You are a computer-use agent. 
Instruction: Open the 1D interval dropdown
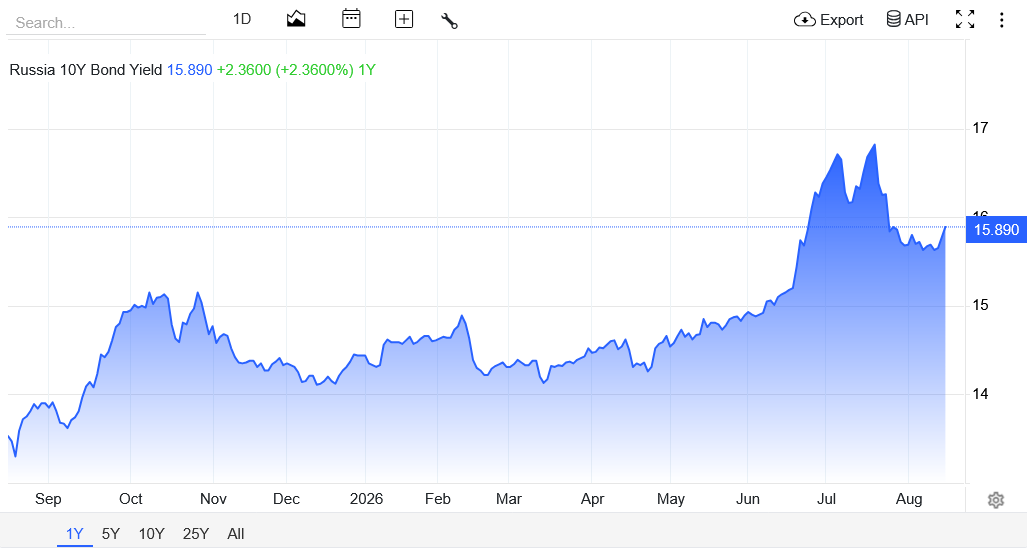pyautogui.click(x=242, y=19)
